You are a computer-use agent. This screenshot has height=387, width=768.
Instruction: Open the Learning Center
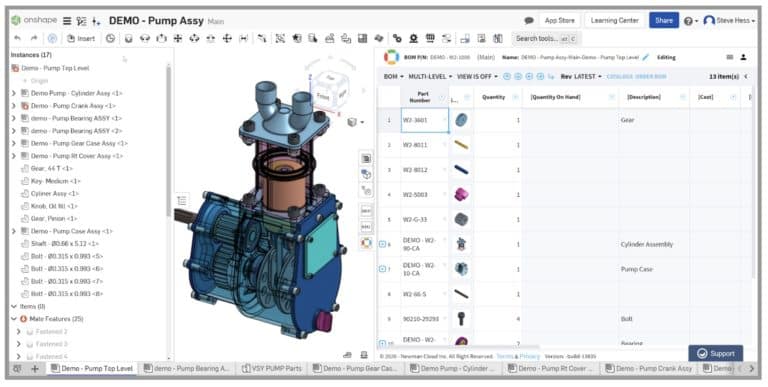pos(614,21)
